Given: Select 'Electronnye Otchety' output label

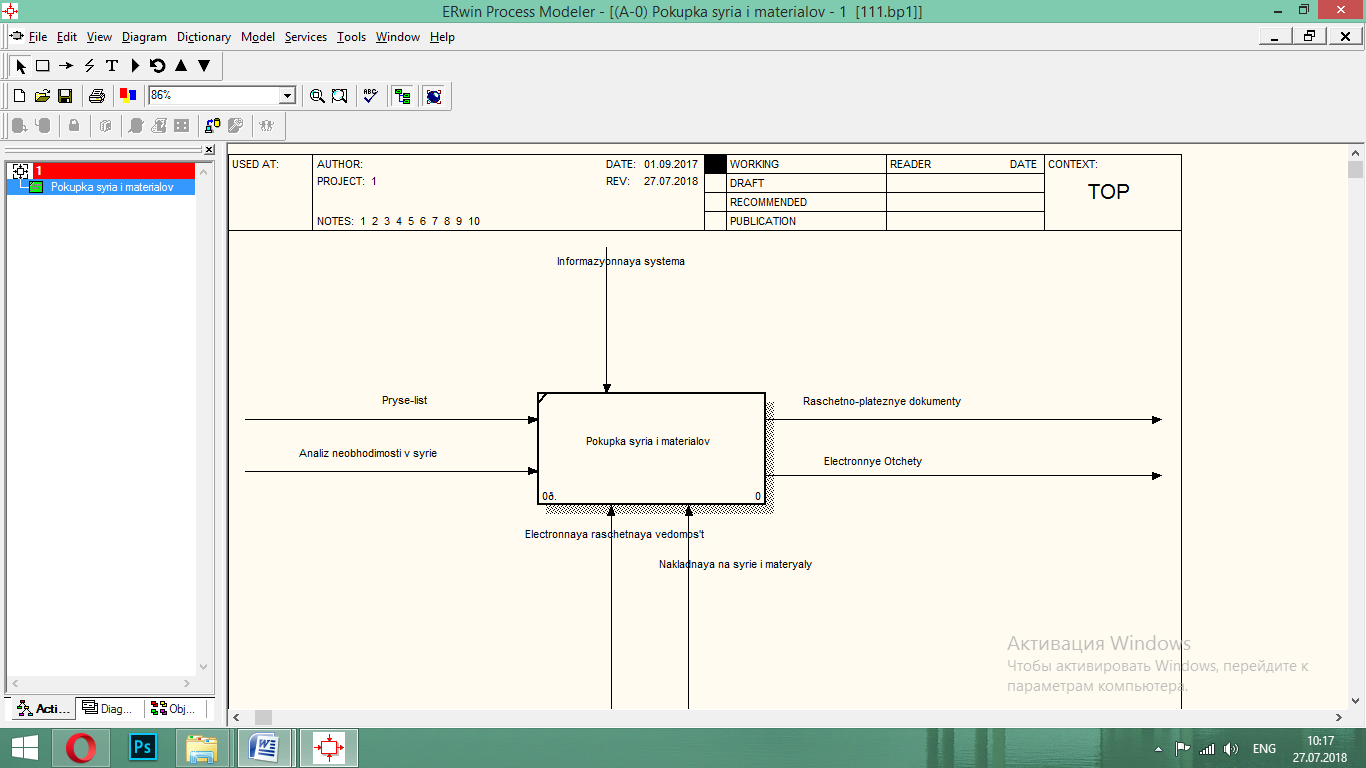Looking at the screenshot, I should 873,461.
